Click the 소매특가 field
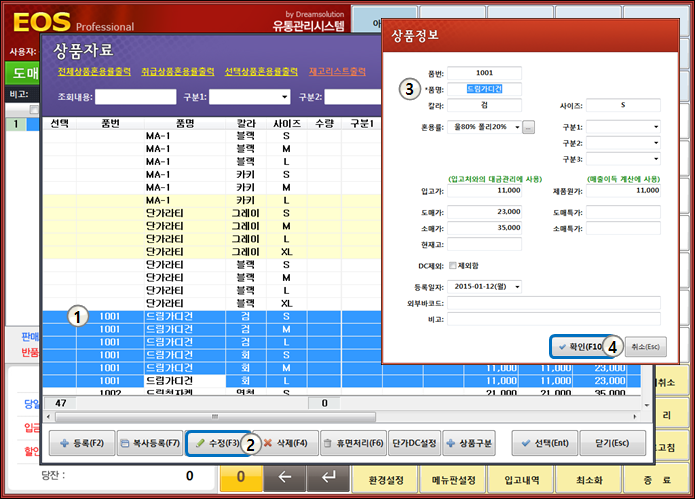The width and height of the screenshot is (695, 499). [623, 228]
